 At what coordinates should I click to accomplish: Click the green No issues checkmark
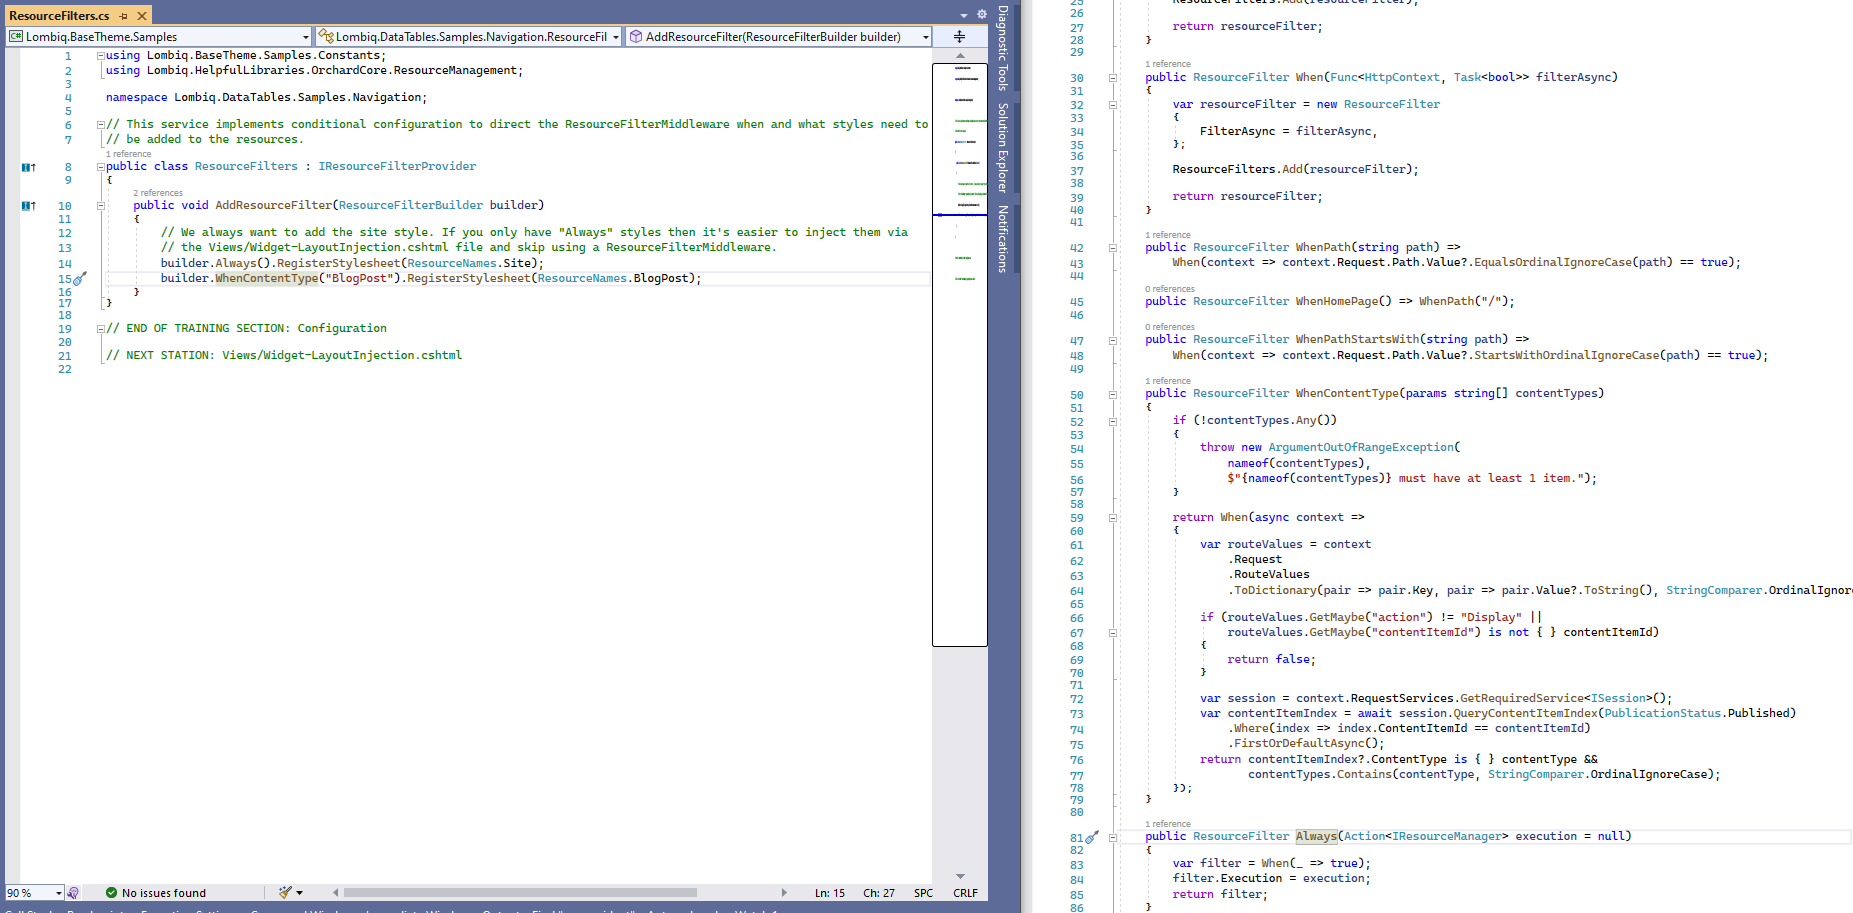point(112,893)
